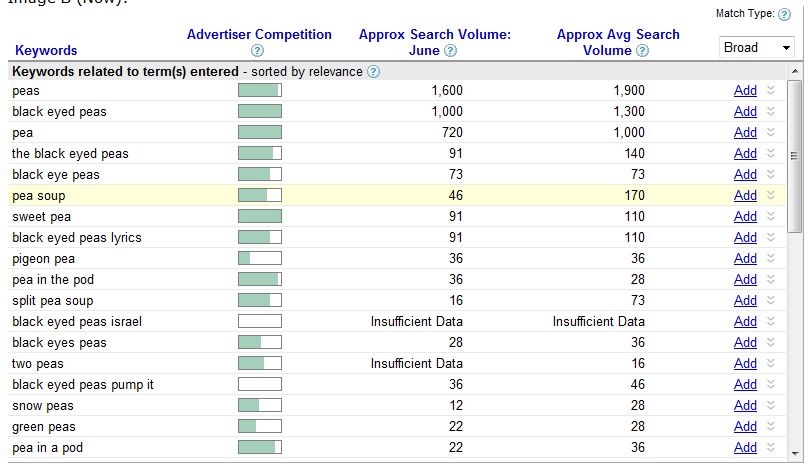Expand options chevron for black eyed peas row

[x=770, y=111]
